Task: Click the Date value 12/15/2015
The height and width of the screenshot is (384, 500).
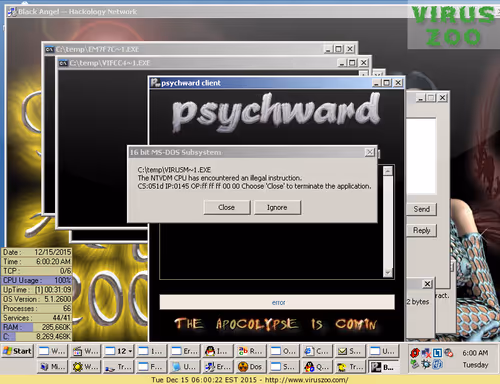Action: [53, 252]
